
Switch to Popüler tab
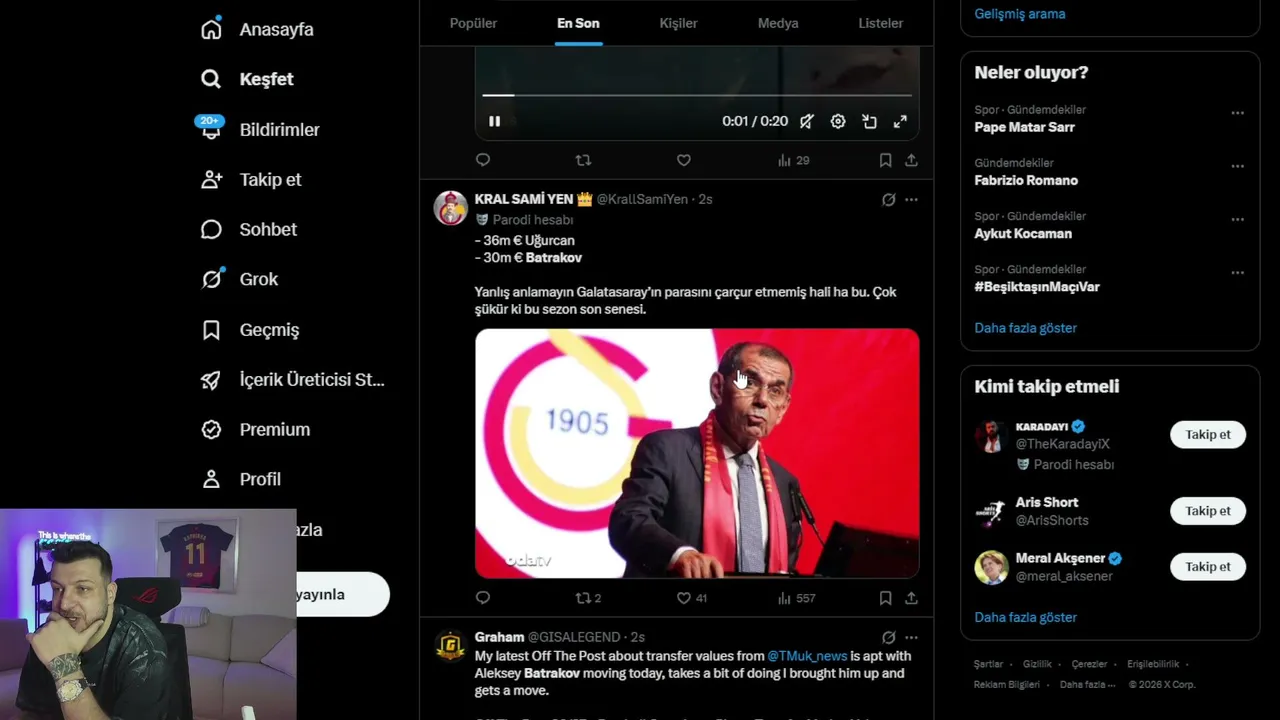[473, 23]
